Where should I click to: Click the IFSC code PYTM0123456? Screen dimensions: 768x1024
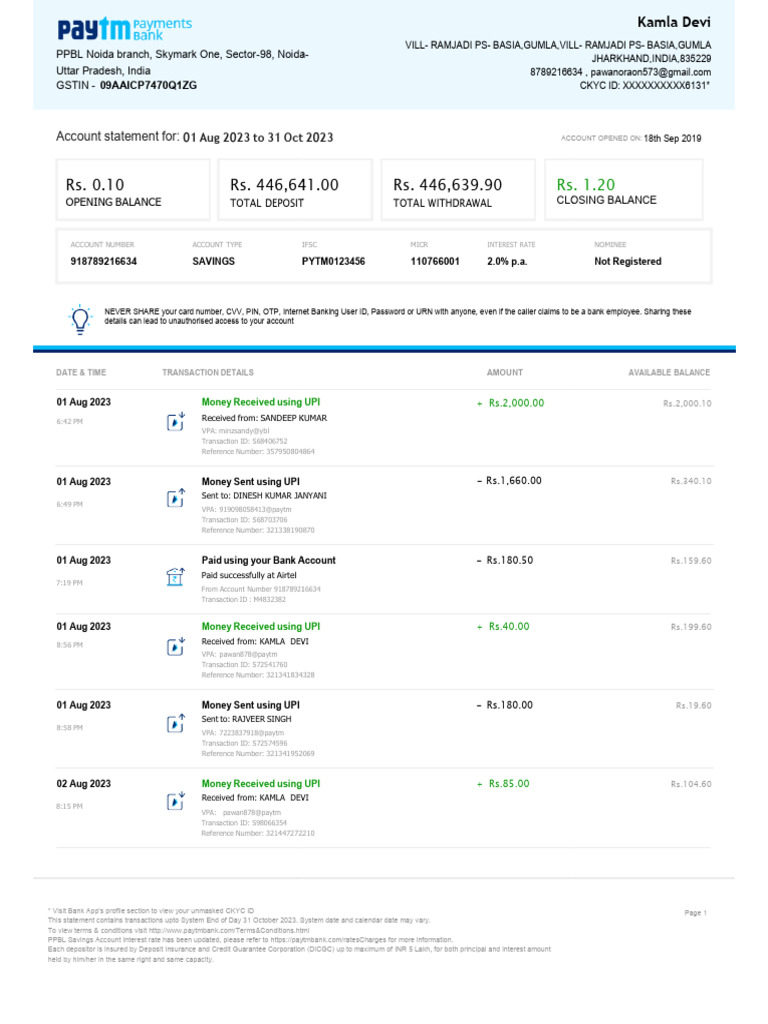pos(333,261)
